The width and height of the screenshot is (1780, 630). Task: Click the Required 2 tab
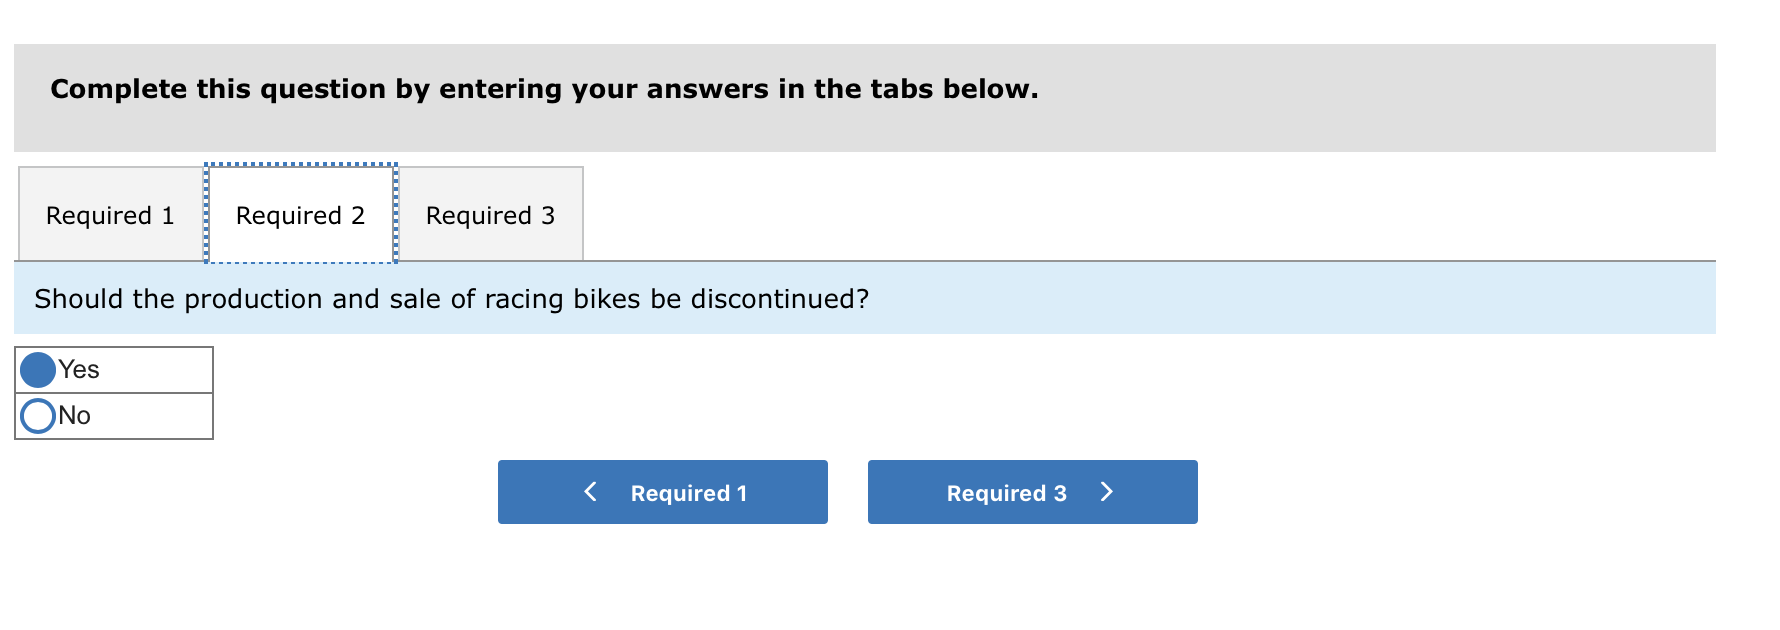point(301,215)
